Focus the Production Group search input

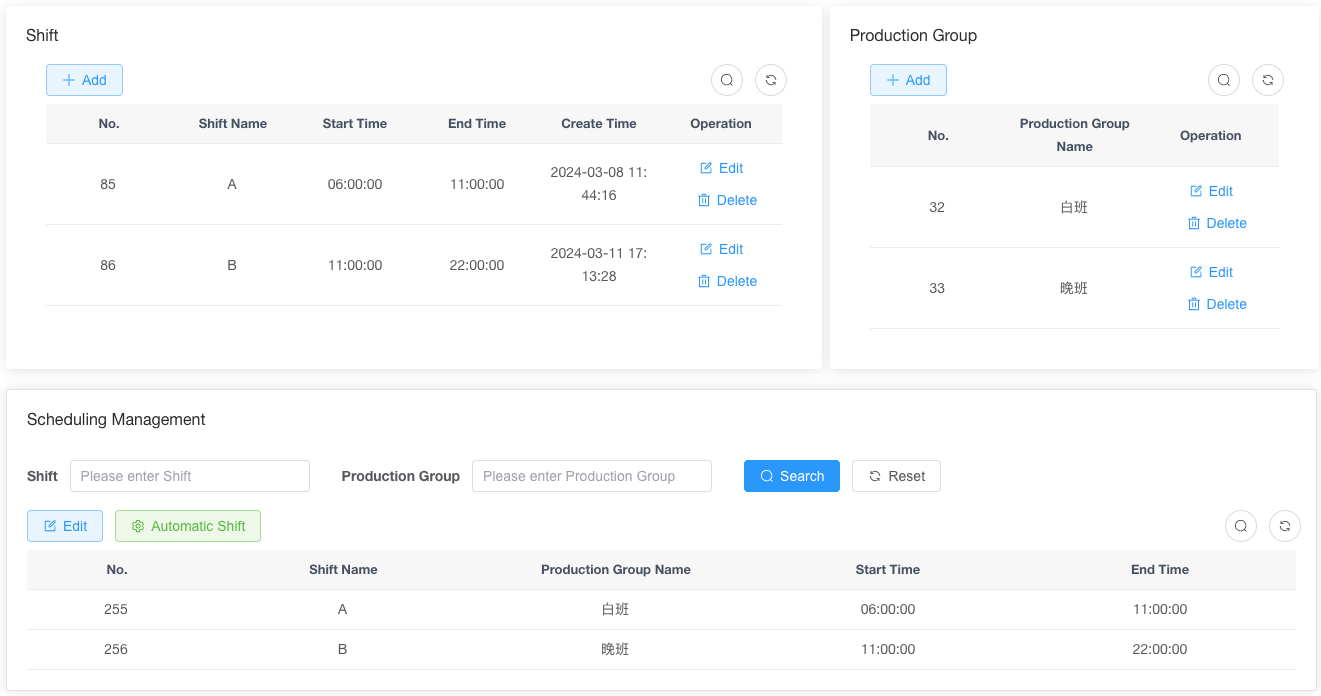coord(592,476)
